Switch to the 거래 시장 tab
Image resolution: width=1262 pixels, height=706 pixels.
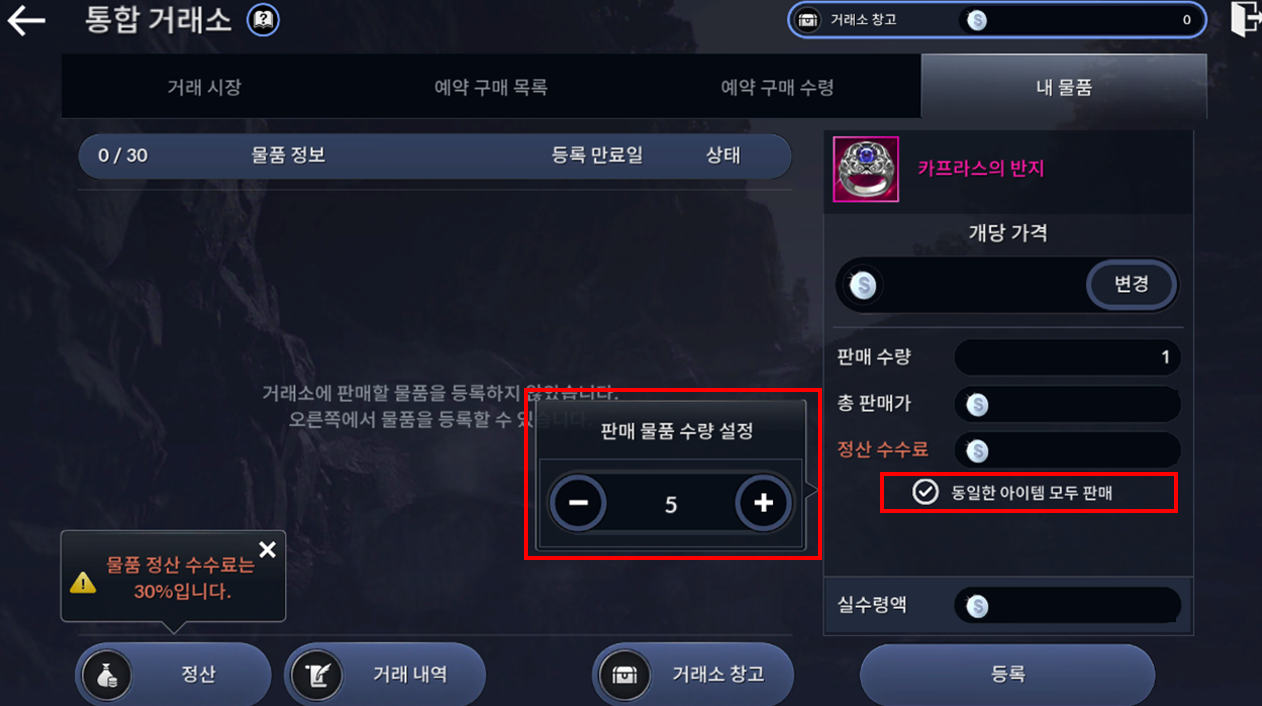tap(204, 87)
